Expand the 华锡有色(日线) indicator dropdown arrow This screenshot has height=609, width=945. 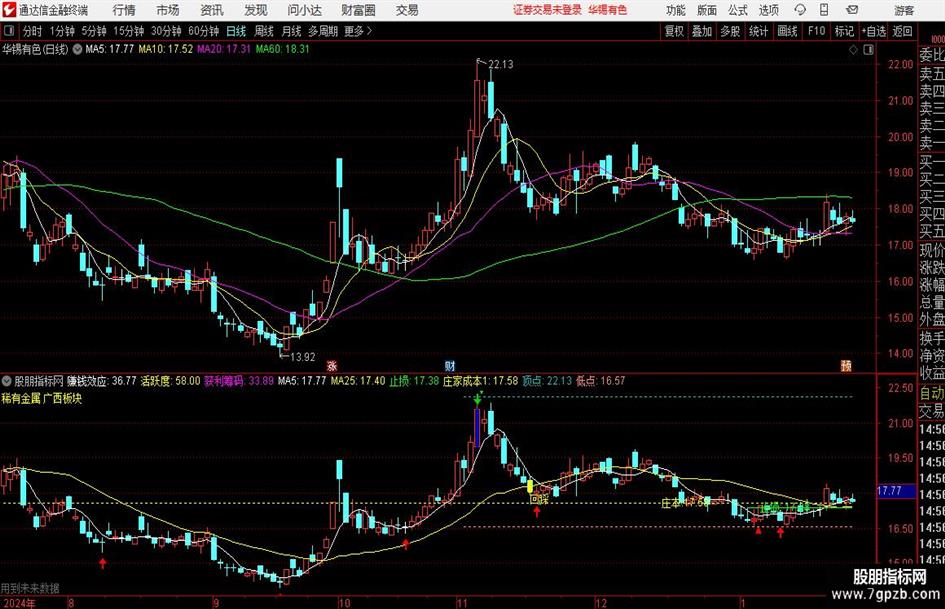tap(78, 49)
